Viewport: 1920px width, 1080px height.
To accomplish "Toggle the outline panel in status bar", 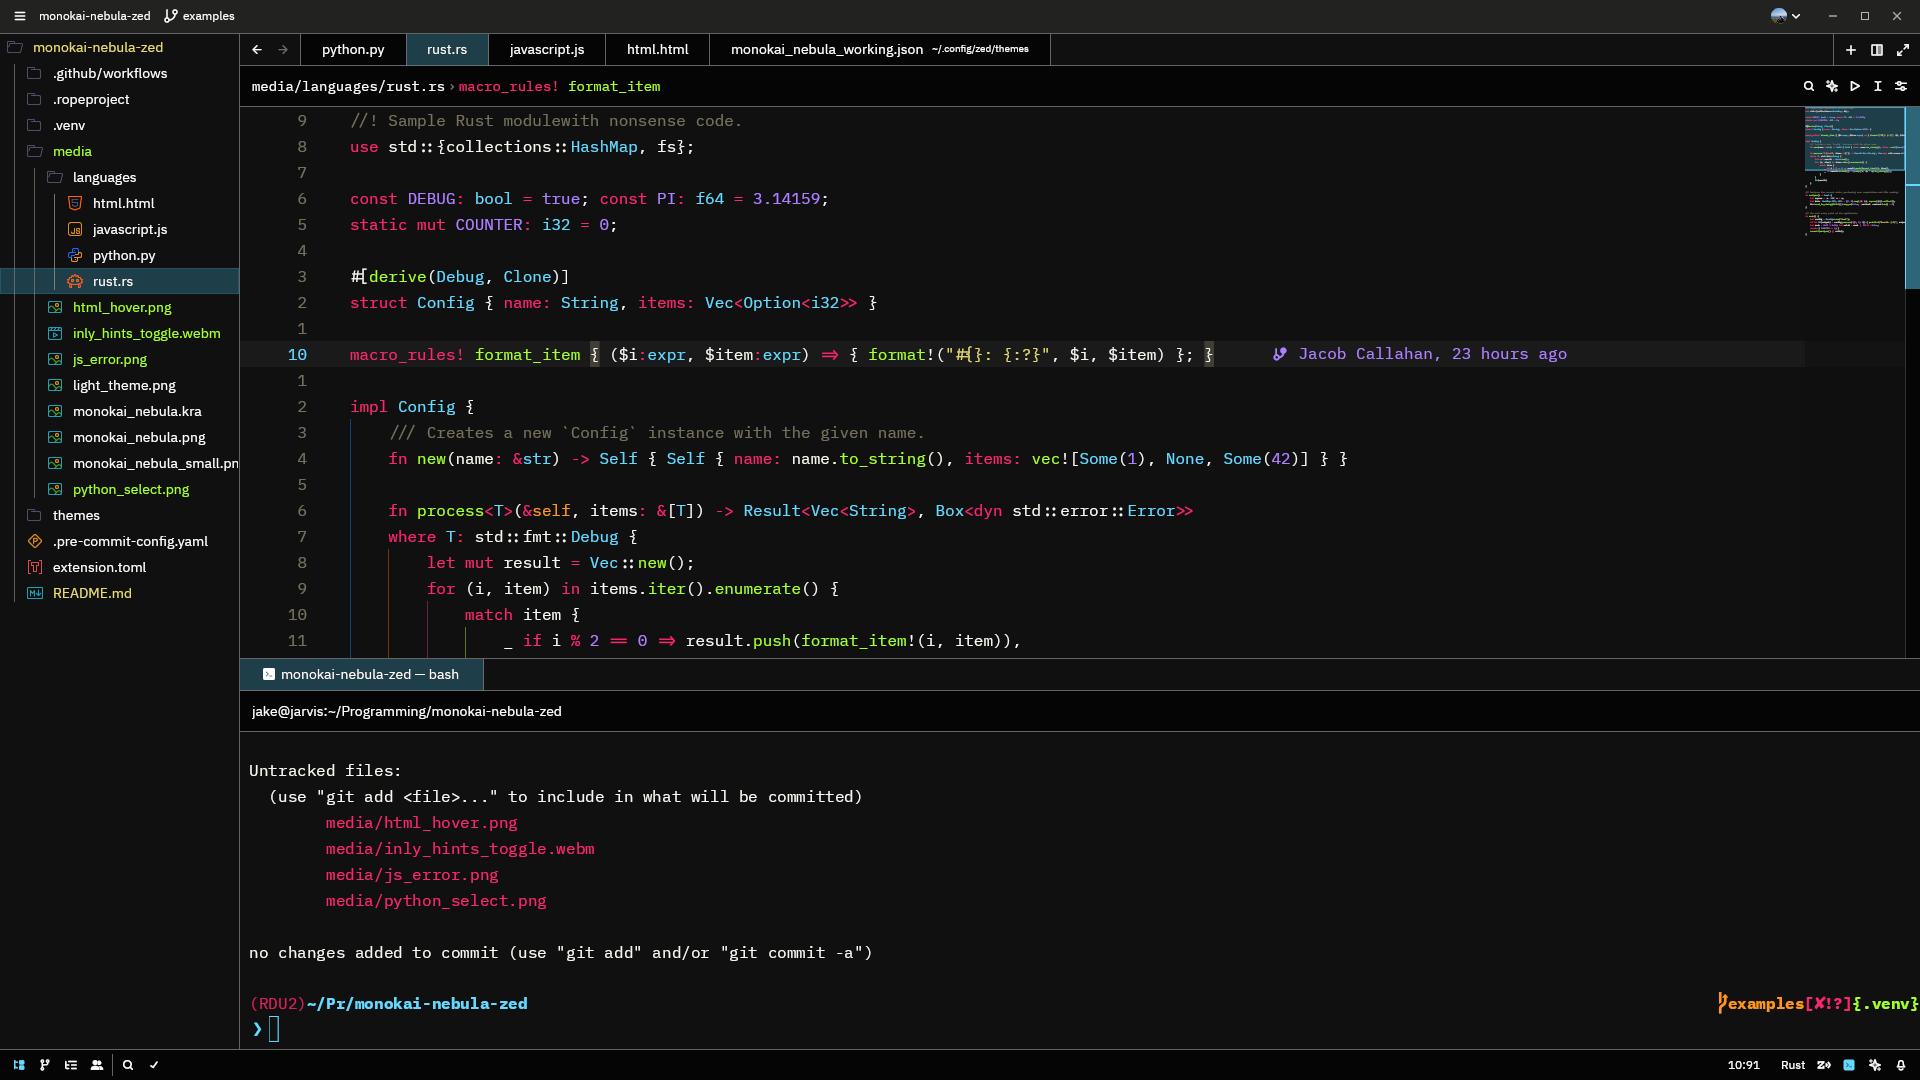I will coord(71,1065).
